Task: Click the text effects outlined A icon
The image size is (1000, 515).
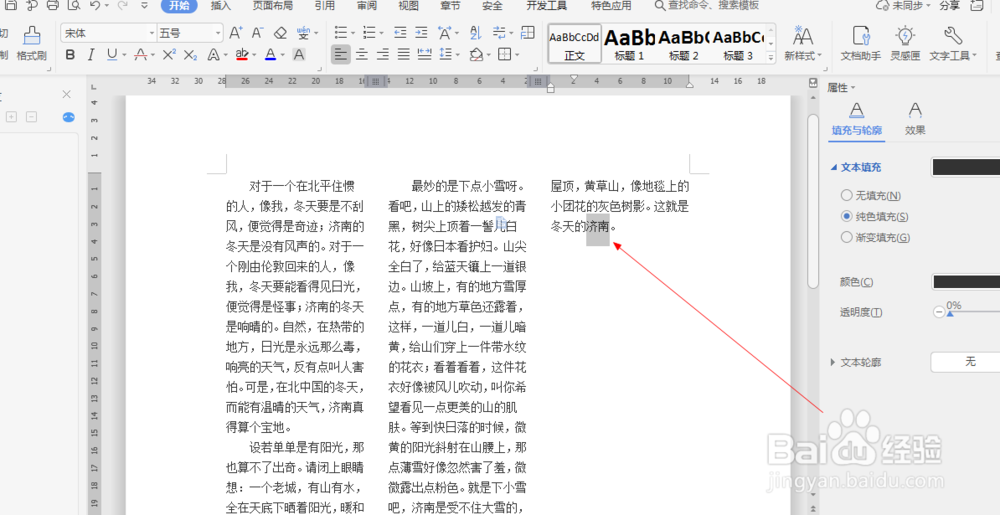Action: click(x=213, y=55)
